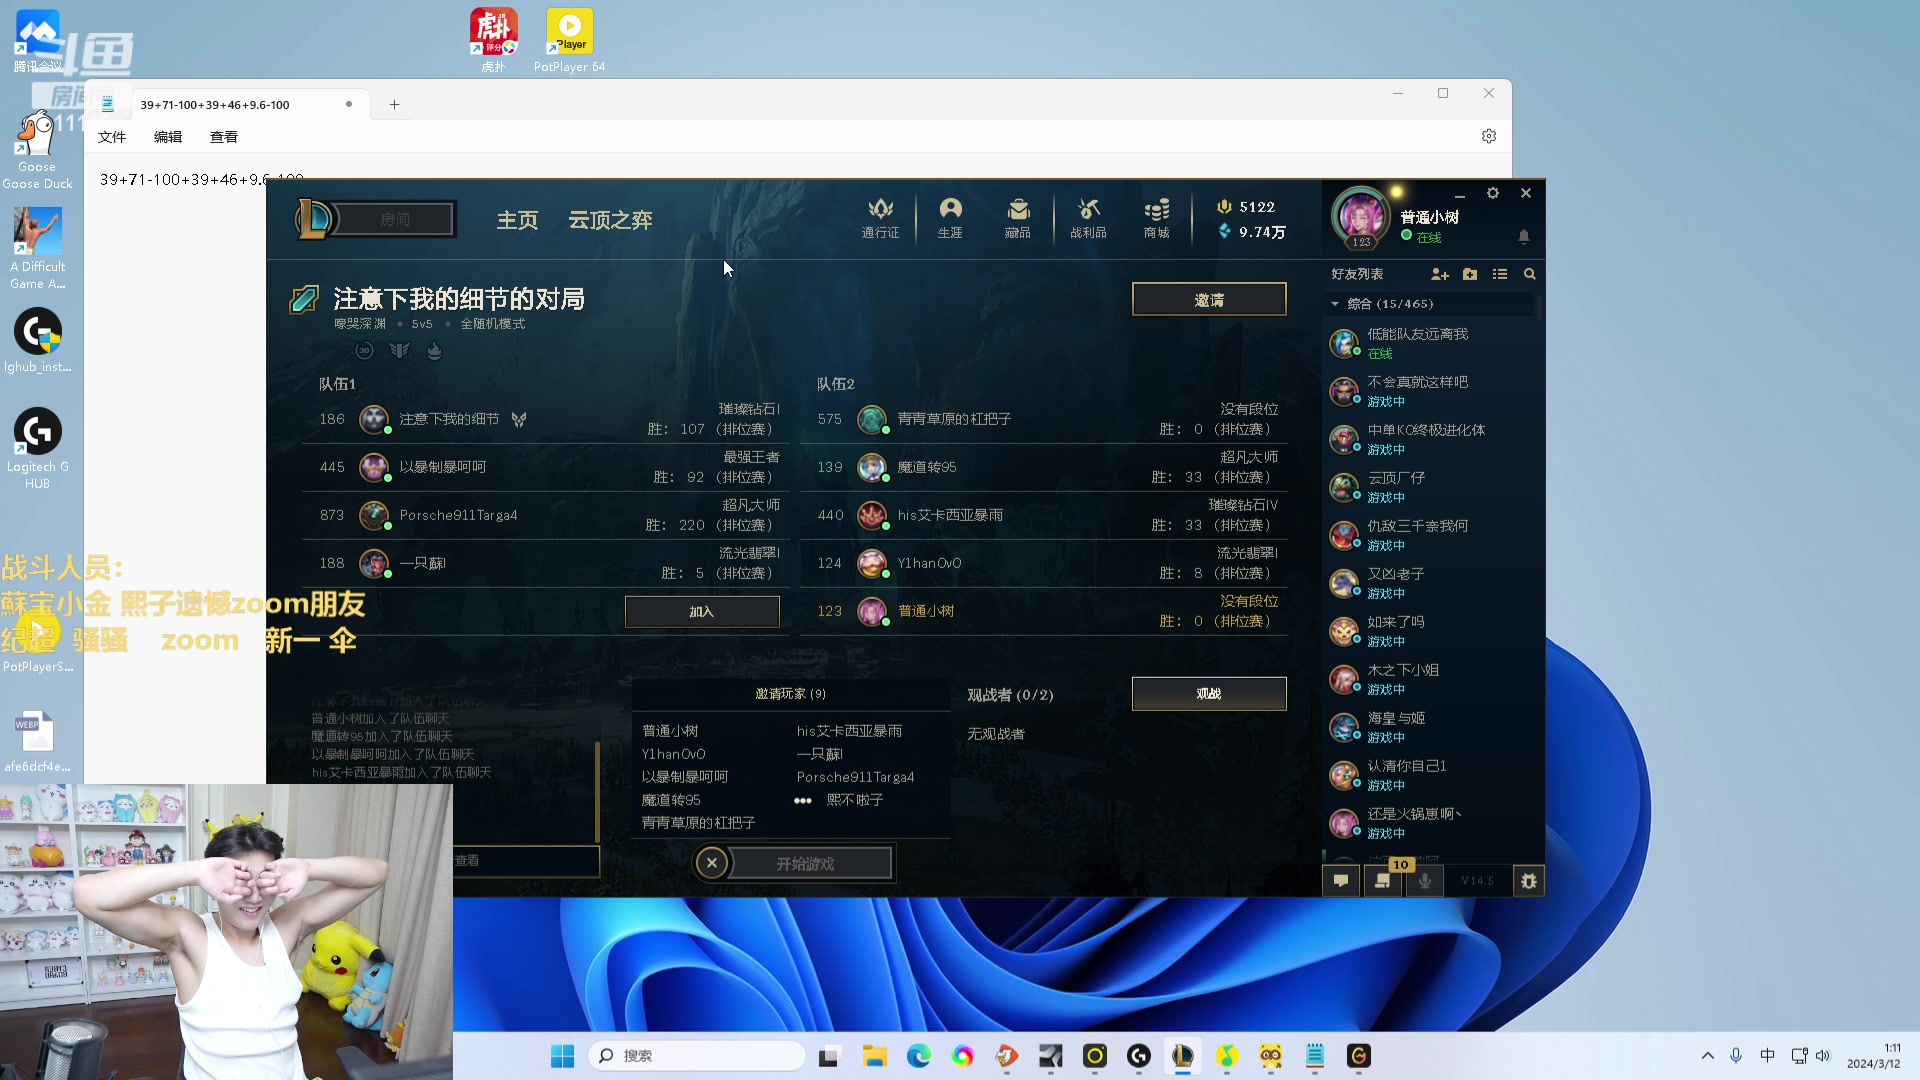The width and height of the screenshot is (1920, 1080).
Task: Open the missions scroll icon
Action: [1383, 881]
